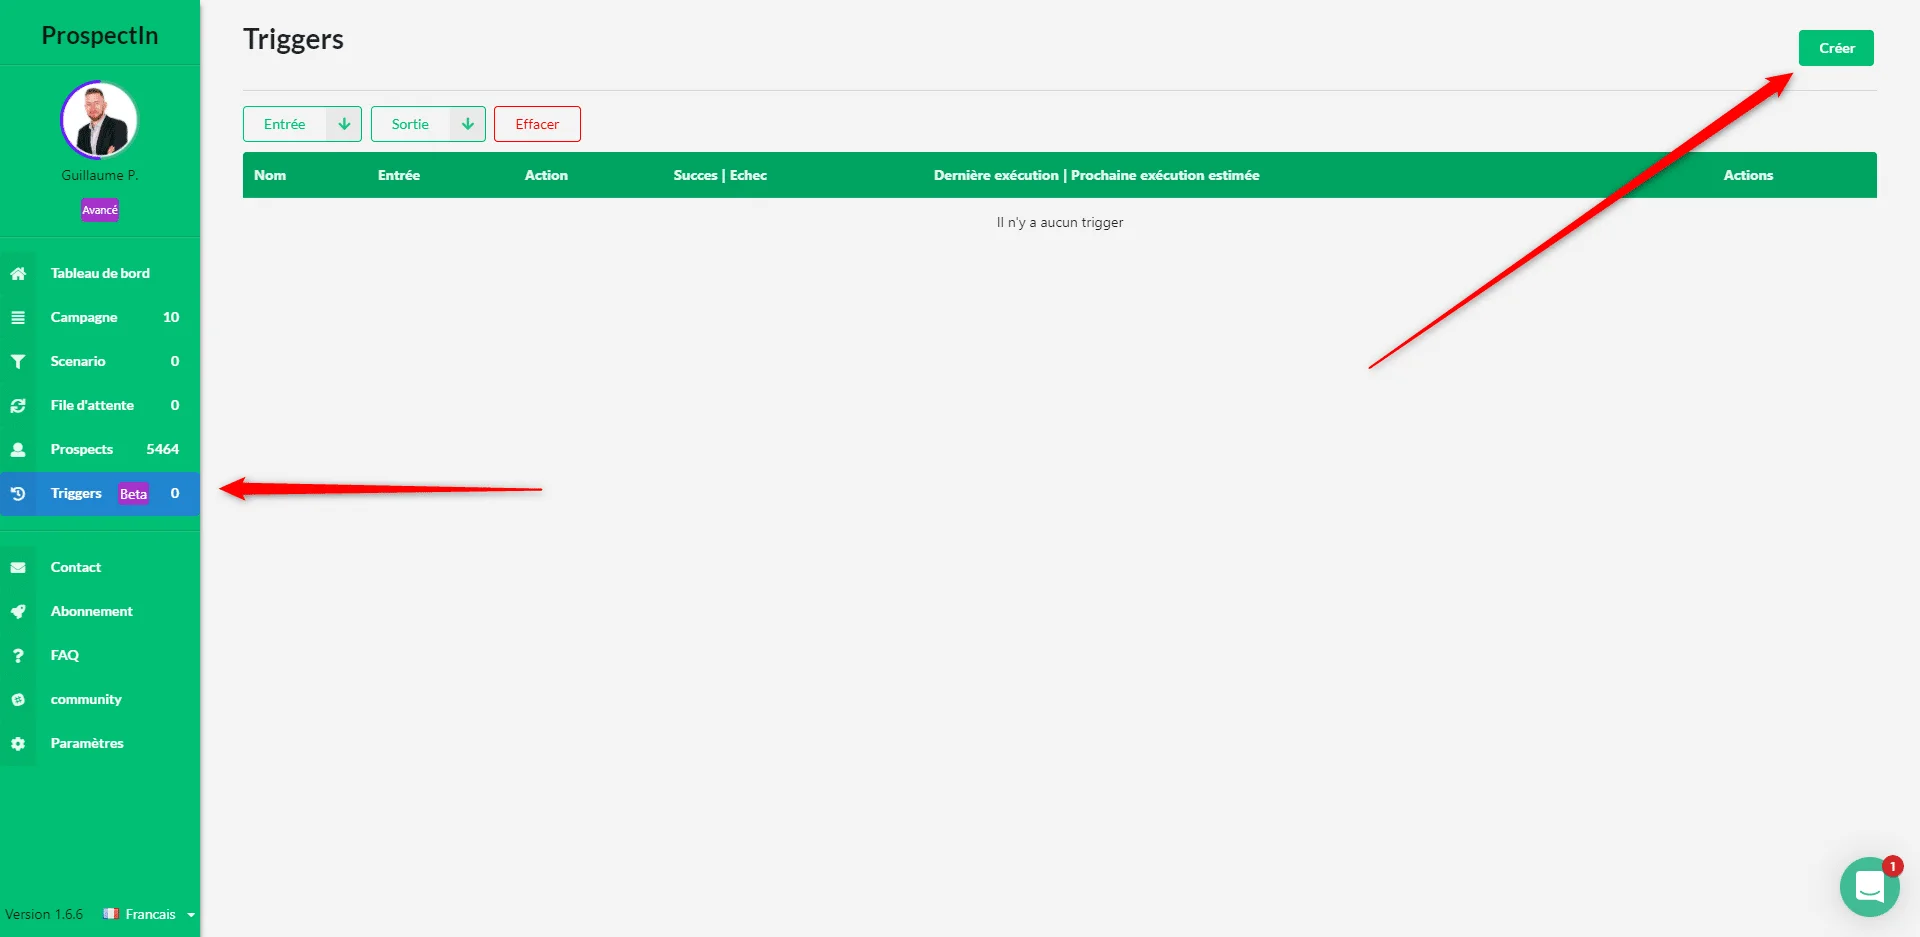Click the Actions column header
The image size is (1920, 937).
pyautogui.click(x=1748, y=175)
